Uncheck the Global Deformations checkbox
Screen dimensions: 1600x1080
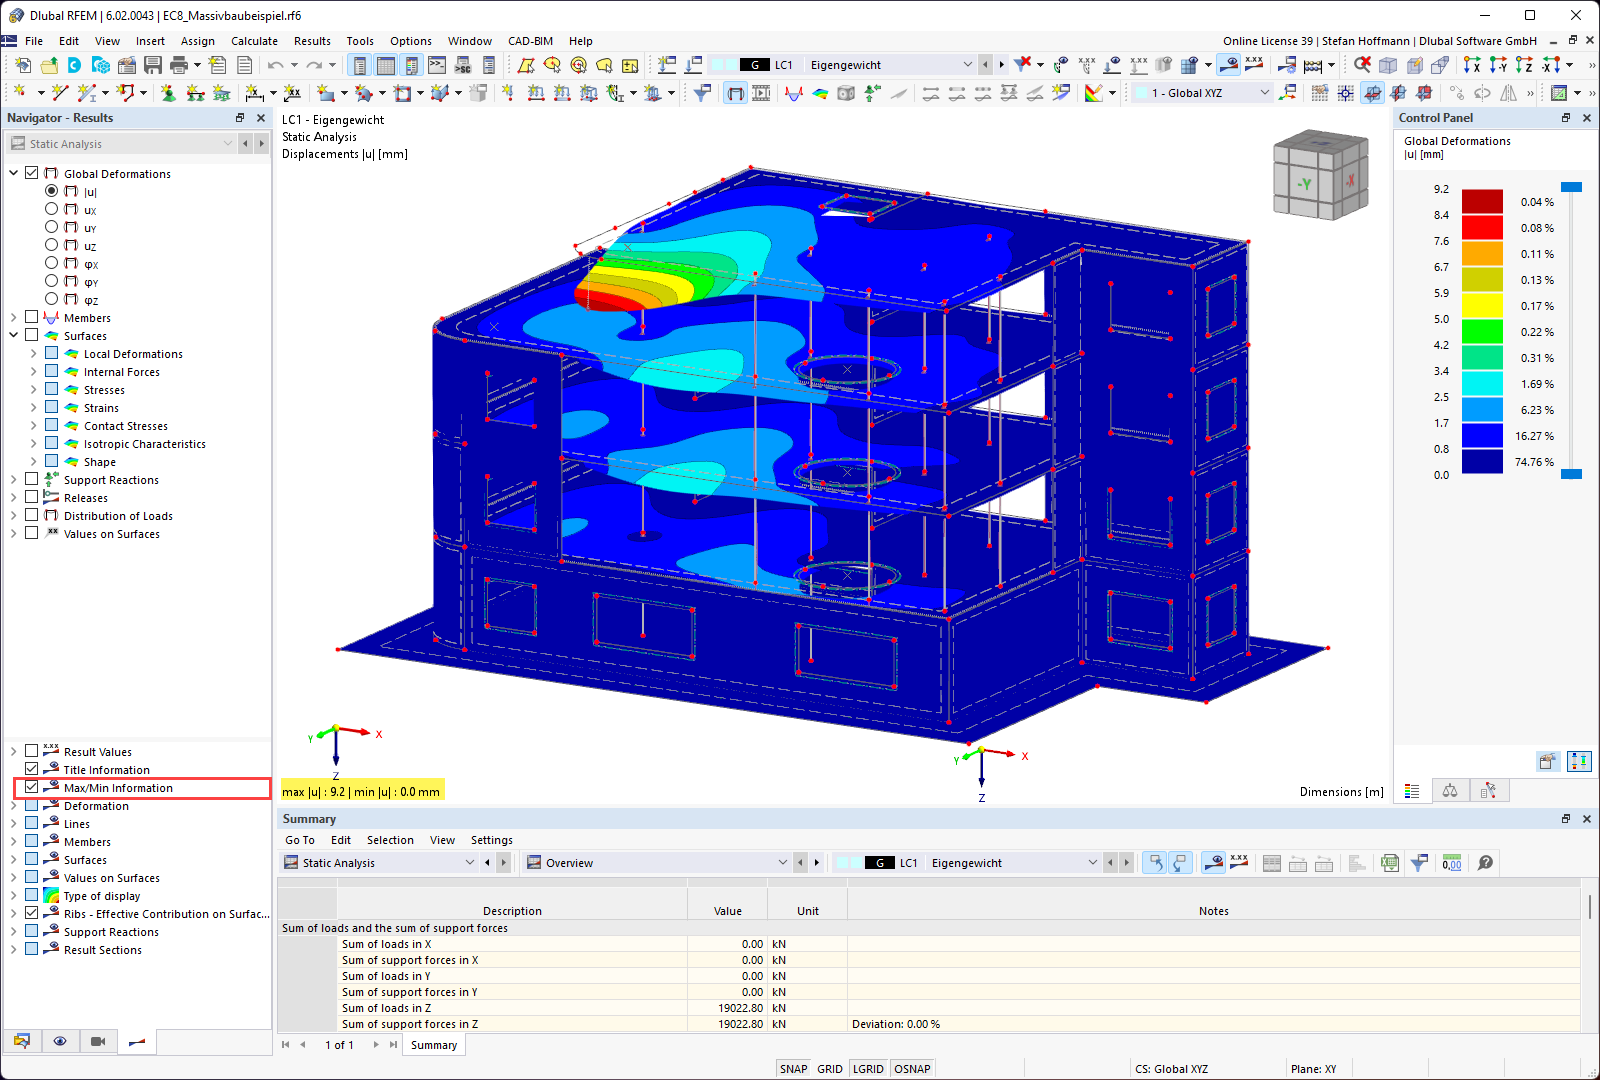pyautogui.click(x=32, y=173)
